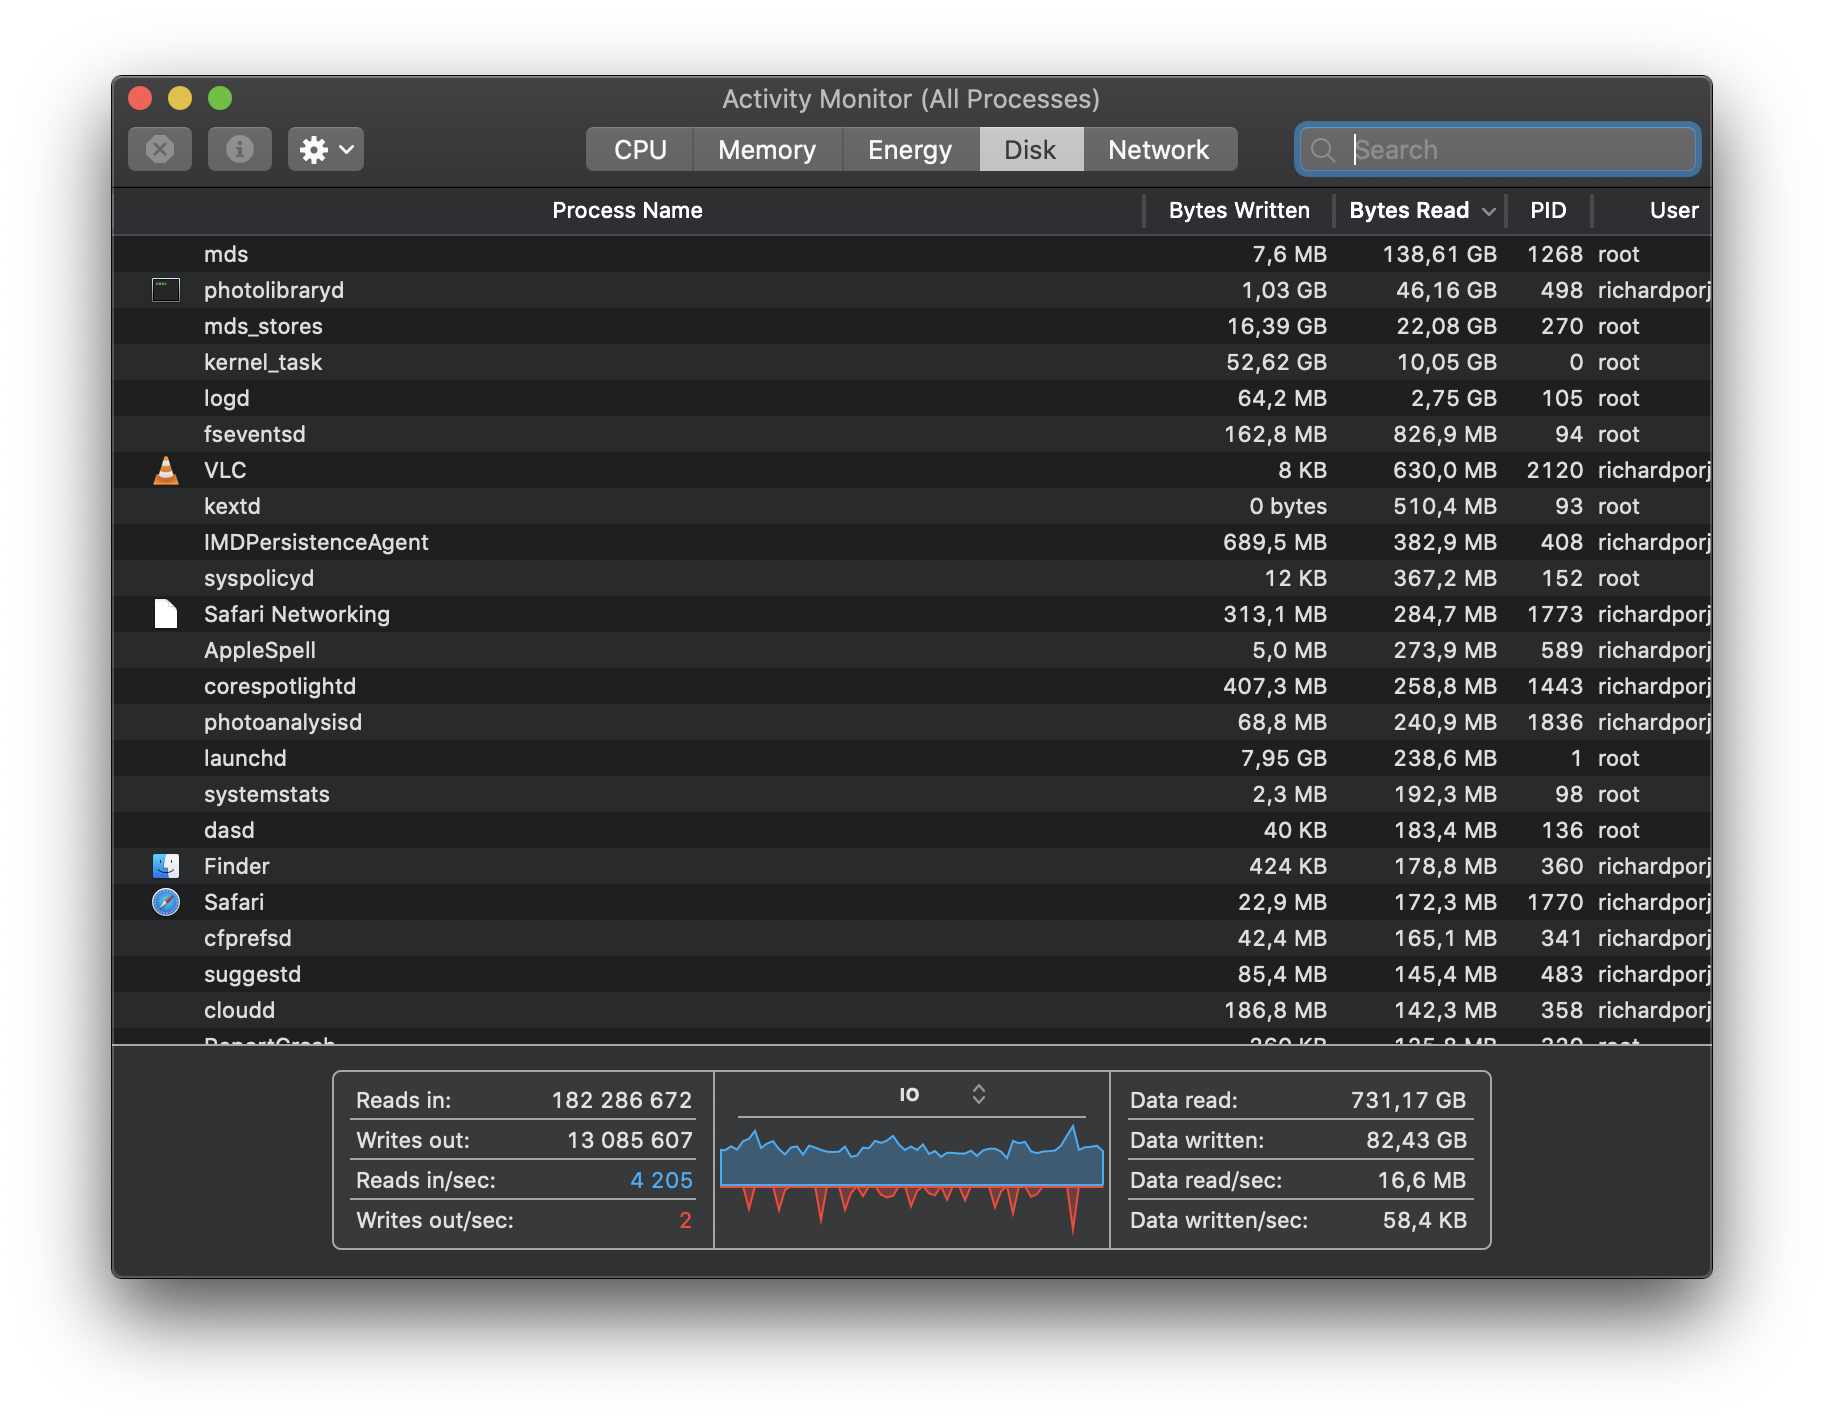Sort by PID column header
The image size is (1824, 1426).
(x=1548, y=210)
